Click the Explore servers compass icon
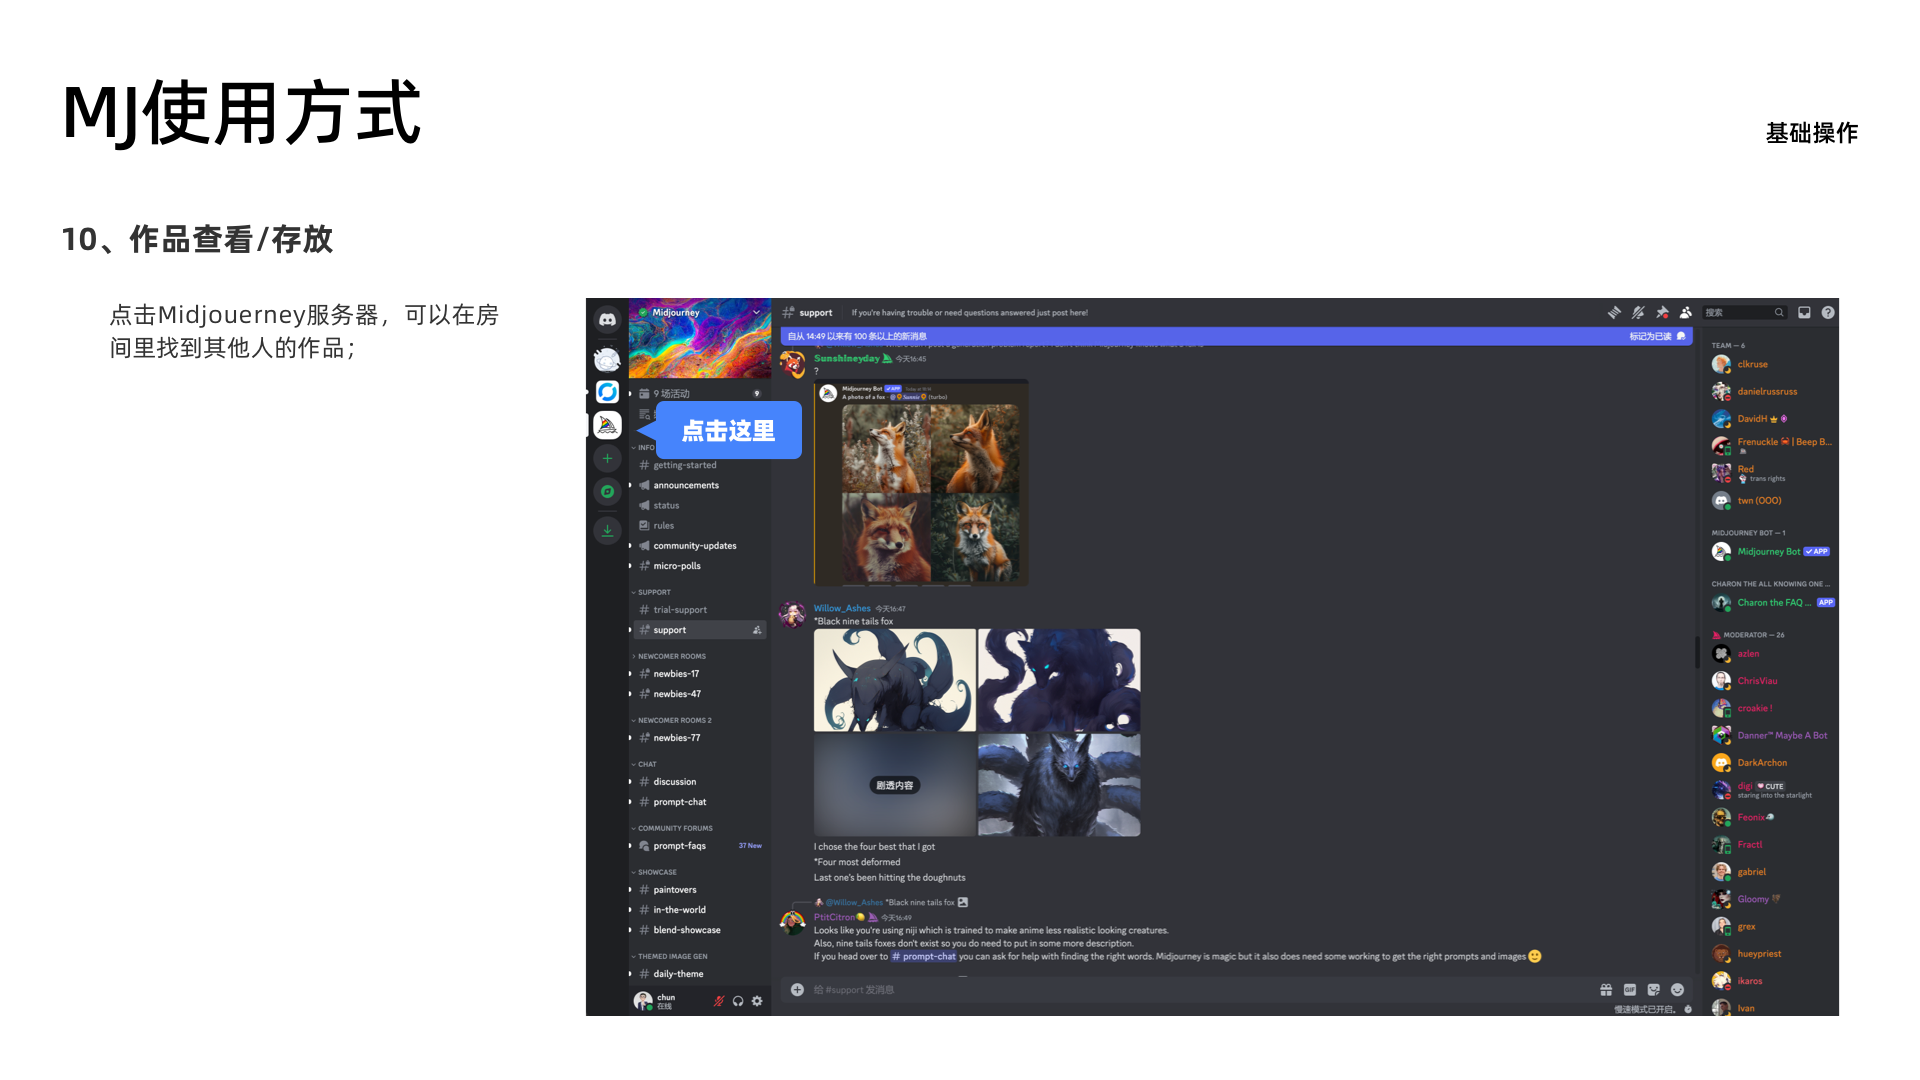1920x1080 pixels. pos(607,491)
